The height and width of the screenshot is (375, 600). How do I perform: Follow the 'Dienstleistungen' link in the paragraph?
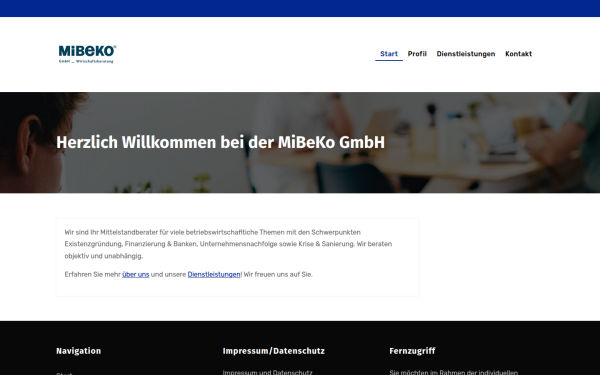tap(214, 274)
